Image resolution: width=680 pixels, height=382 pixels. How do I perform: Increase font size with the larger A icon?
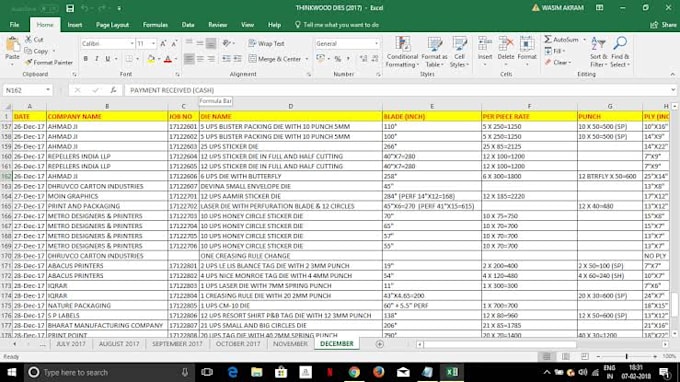(163, 44)
